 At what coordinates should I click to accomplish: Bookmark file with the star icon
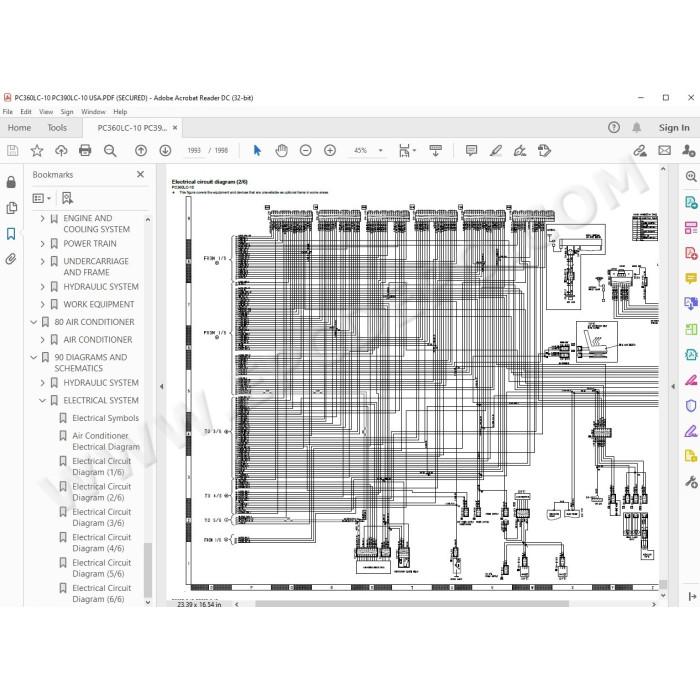[x=37, y=150]
